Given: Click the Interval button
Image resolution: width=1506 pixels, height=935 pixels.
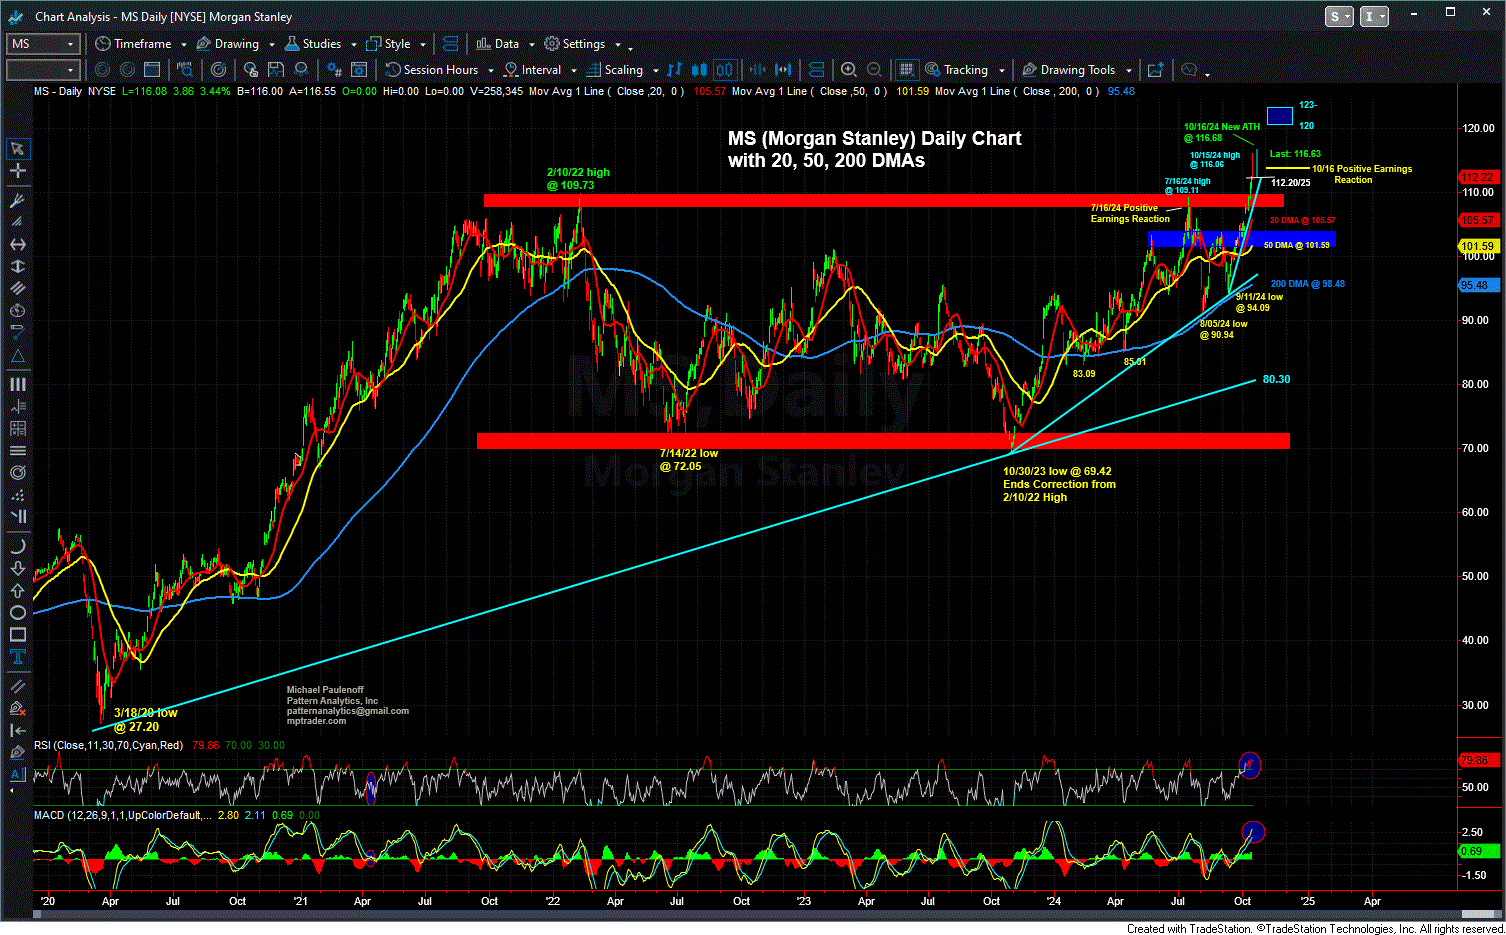Looking at the screenshot, I should pos(532,70).
